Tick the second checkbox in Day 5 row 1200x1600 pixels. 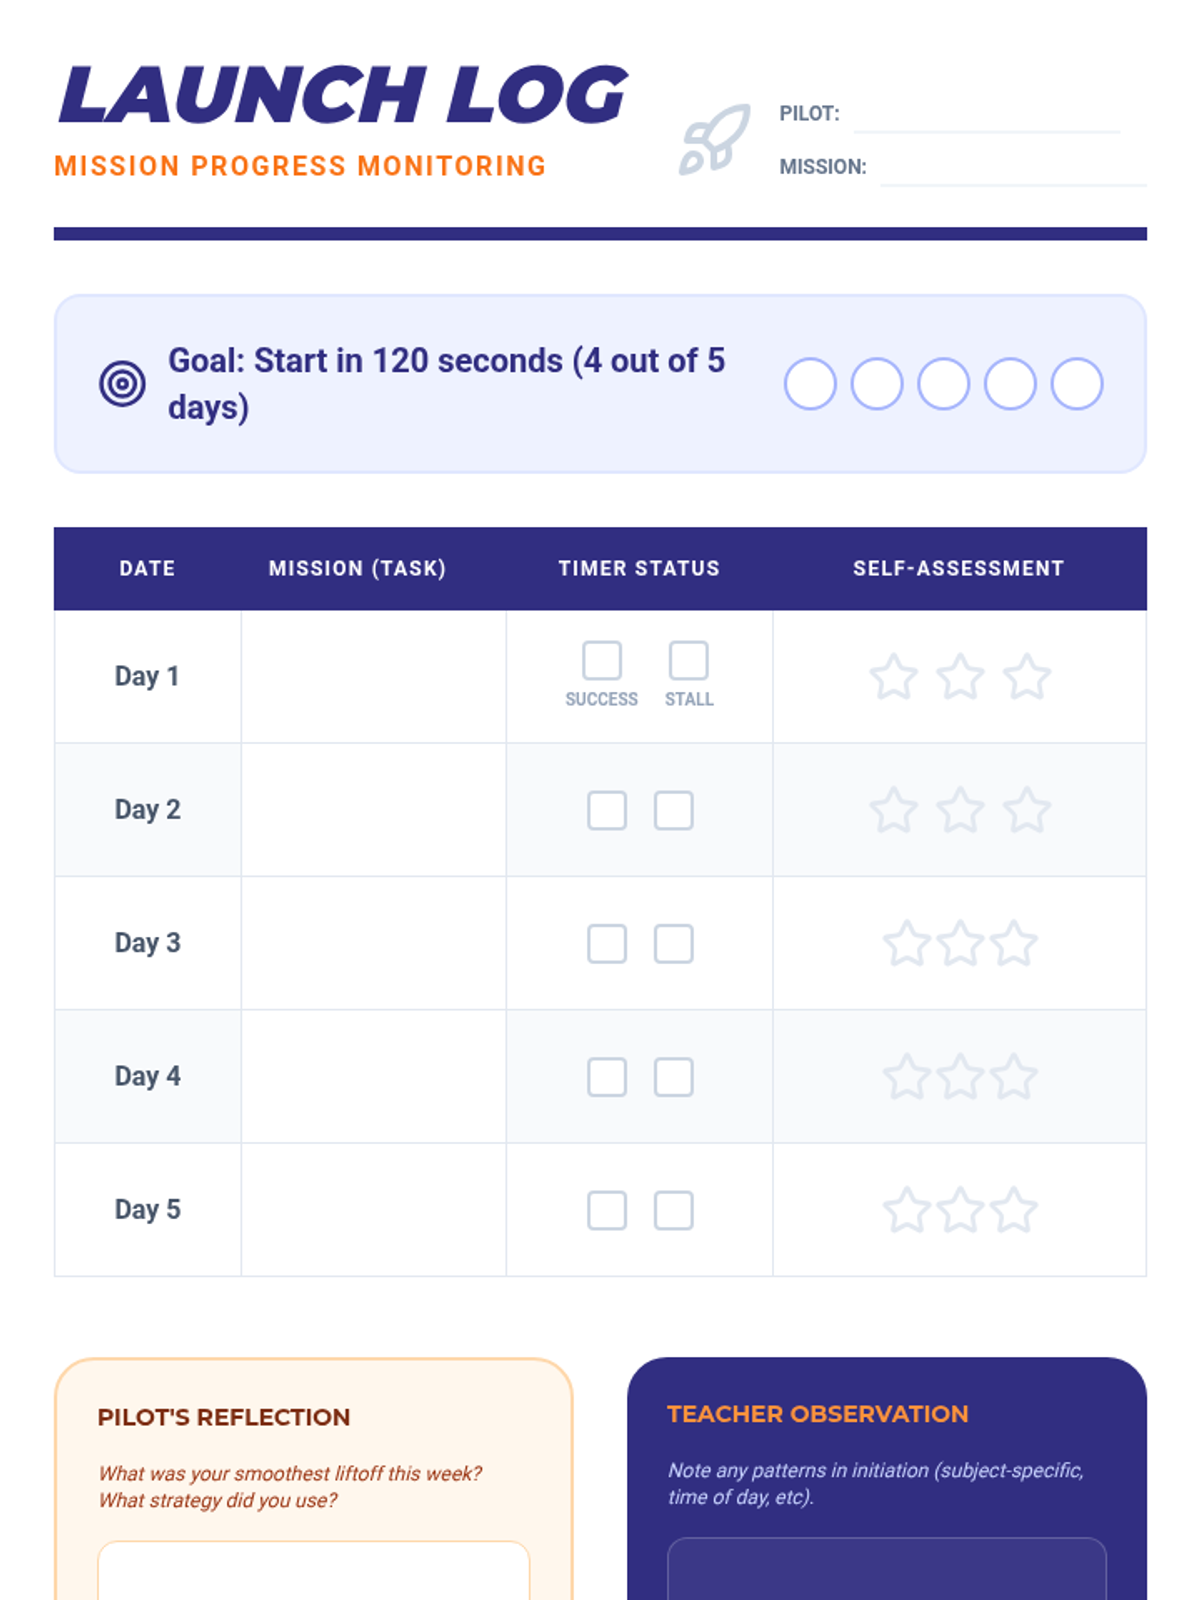coord(673,1210)
